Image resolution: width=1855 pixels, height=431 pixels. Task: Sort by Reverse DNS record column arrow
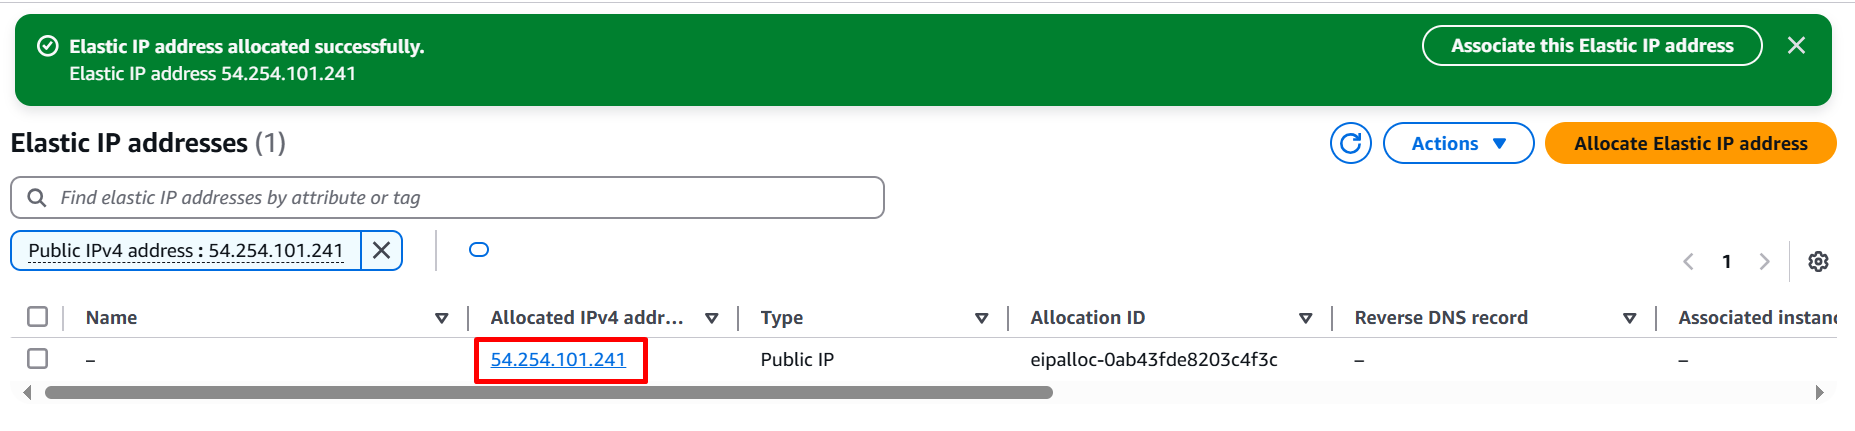(1629, 318)
